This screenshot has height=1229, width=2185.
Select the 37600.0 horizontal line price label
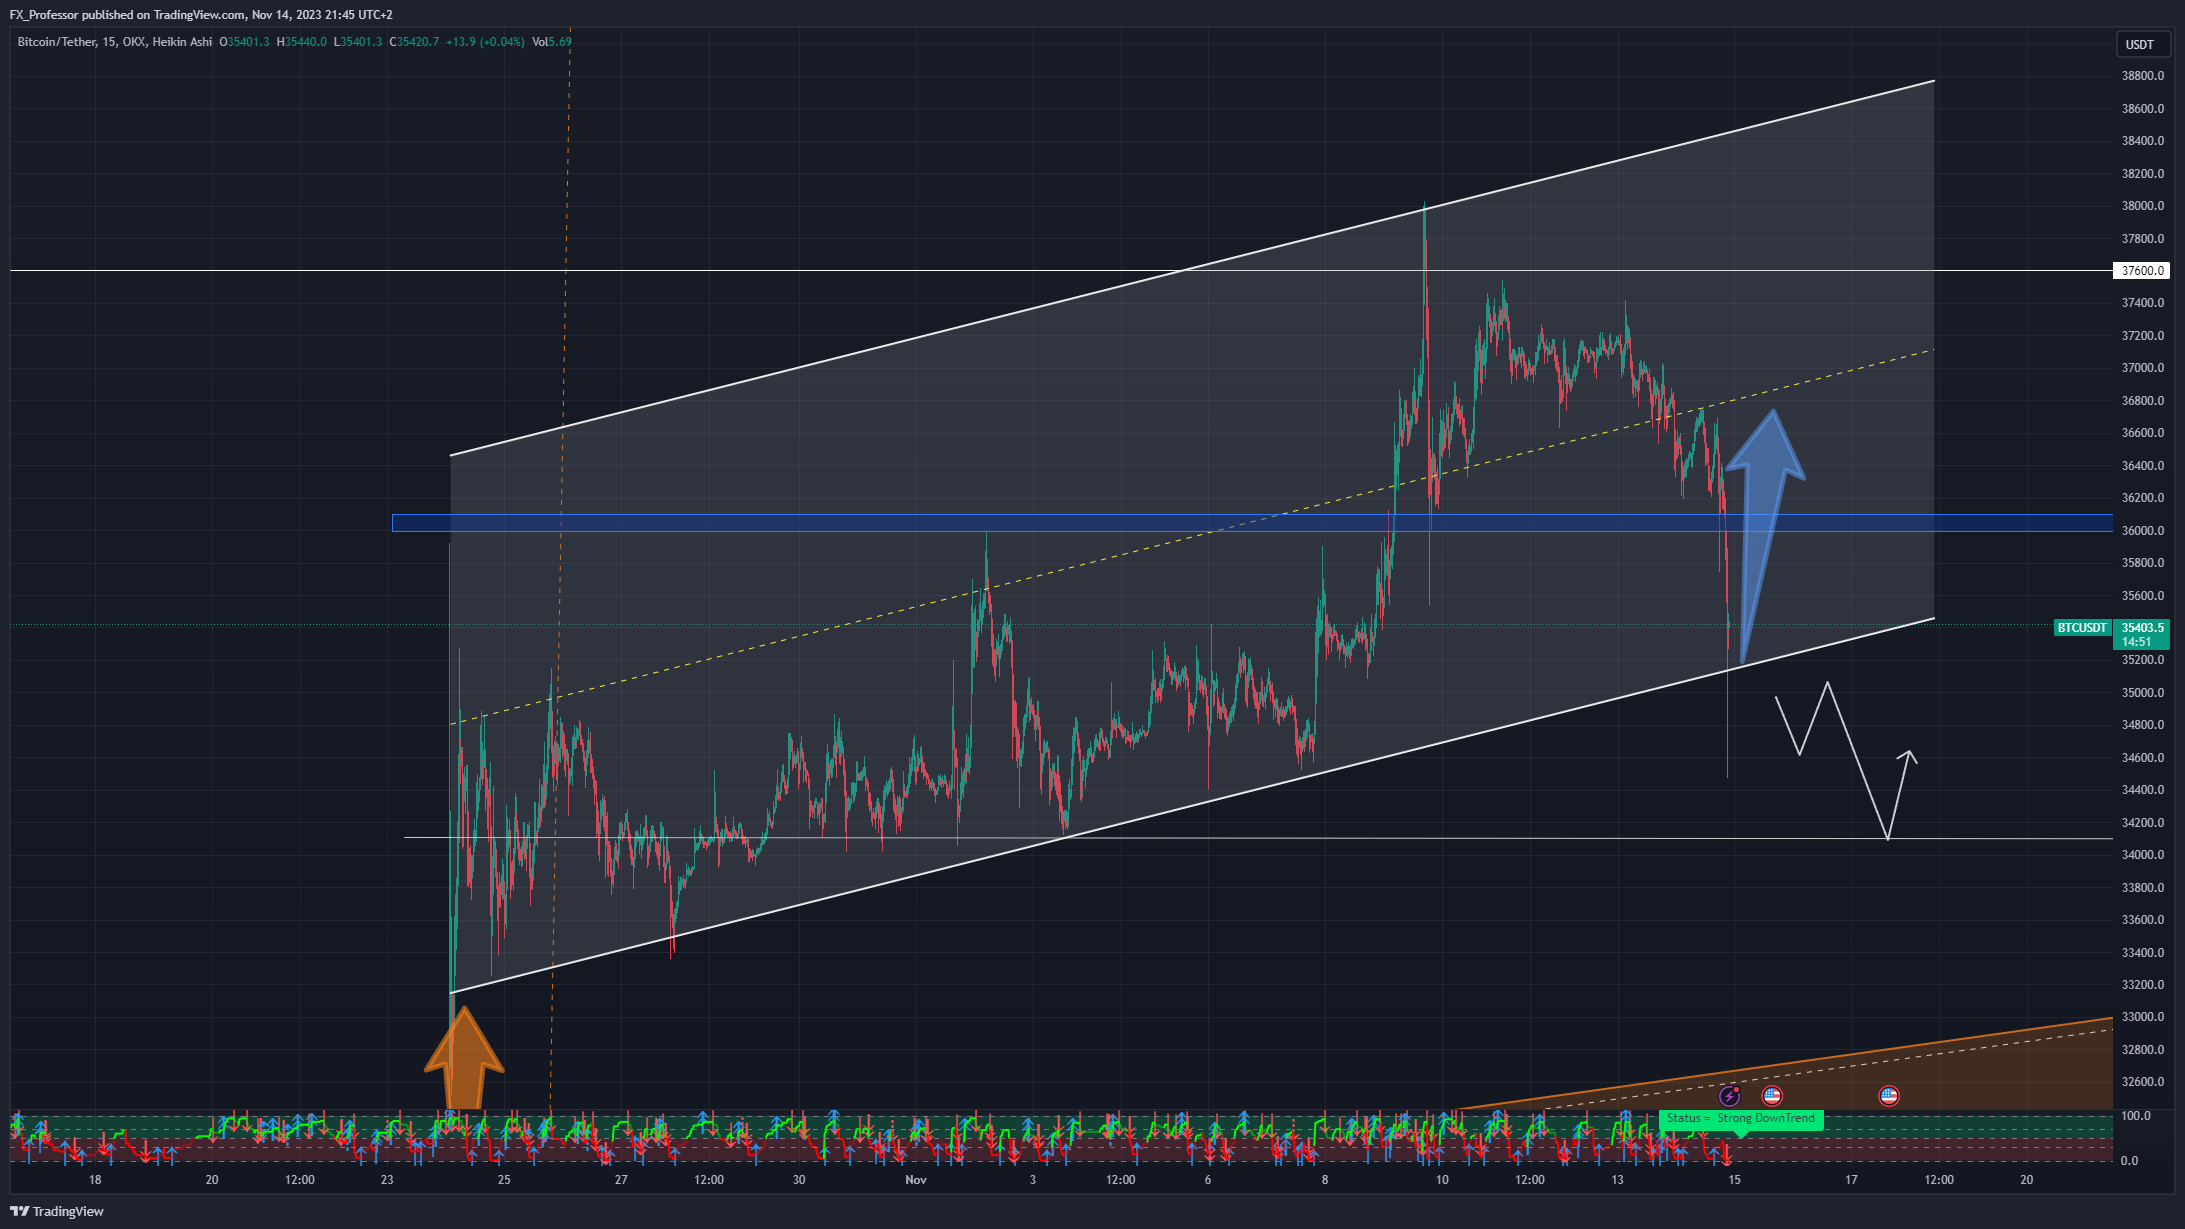[2142, 271]
